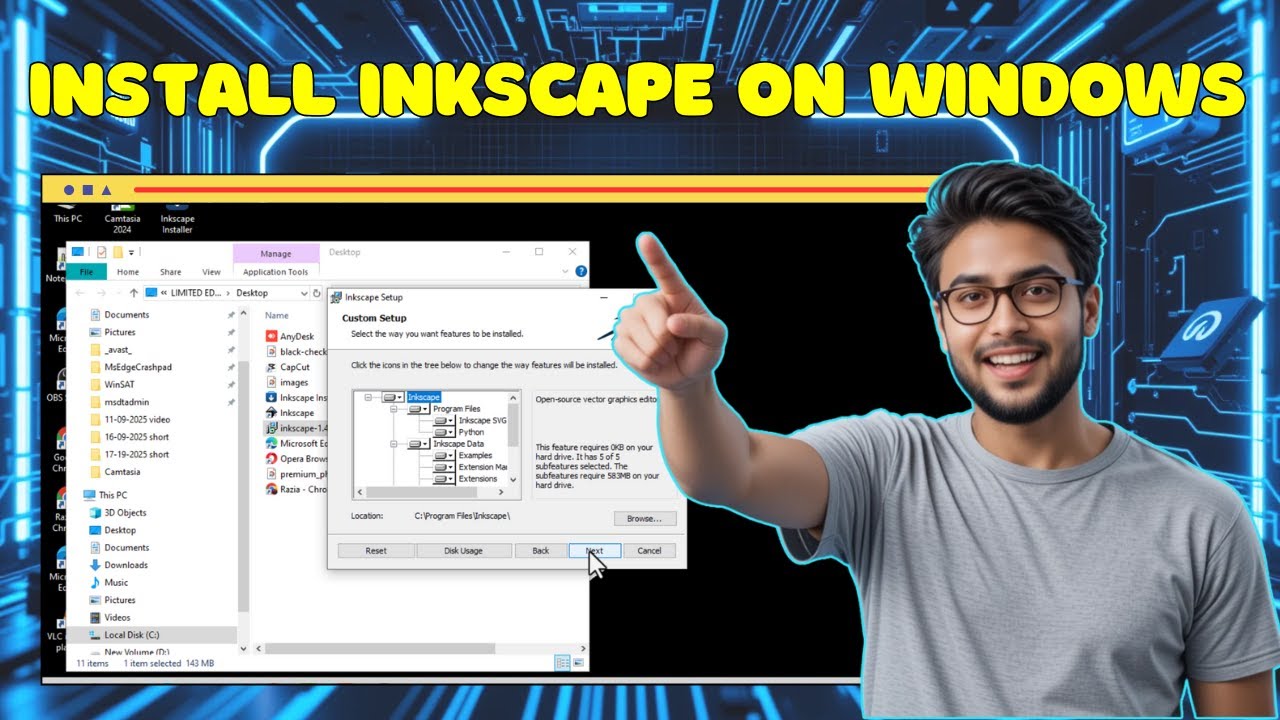1280x720 pixels.
Task: Open the Explorer address bar history dropdown
Action: tap(304, 293)
